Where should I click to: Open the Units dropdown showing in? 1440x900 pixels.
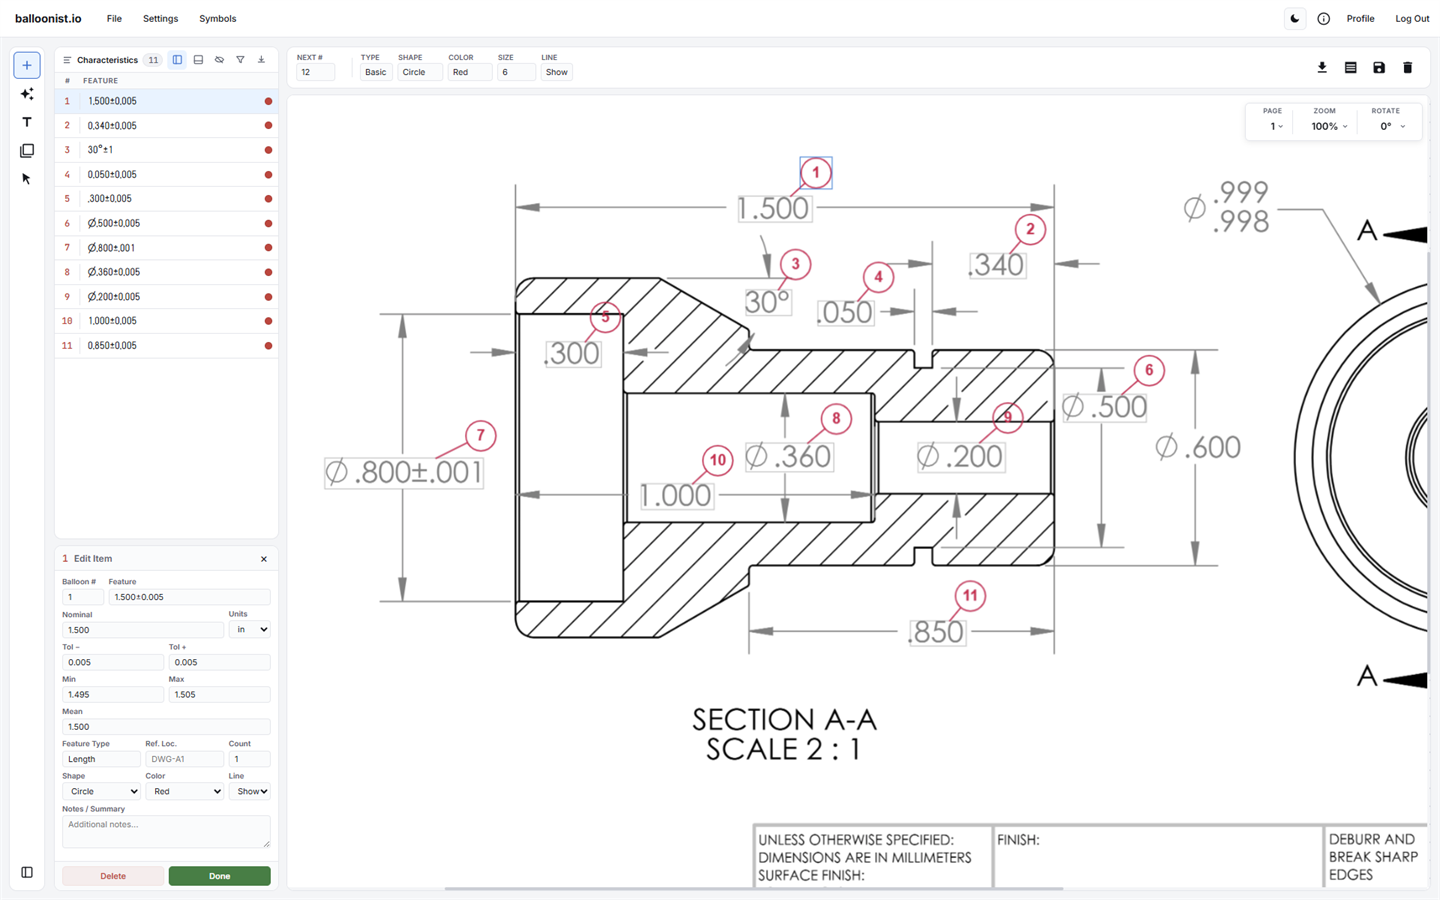249,630
